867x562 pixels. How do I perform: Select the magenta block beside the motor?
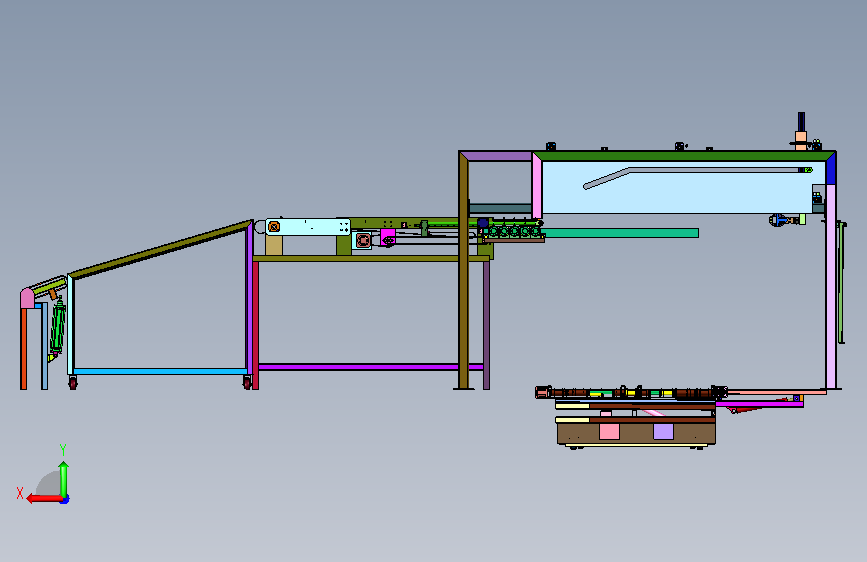[388, 237]
